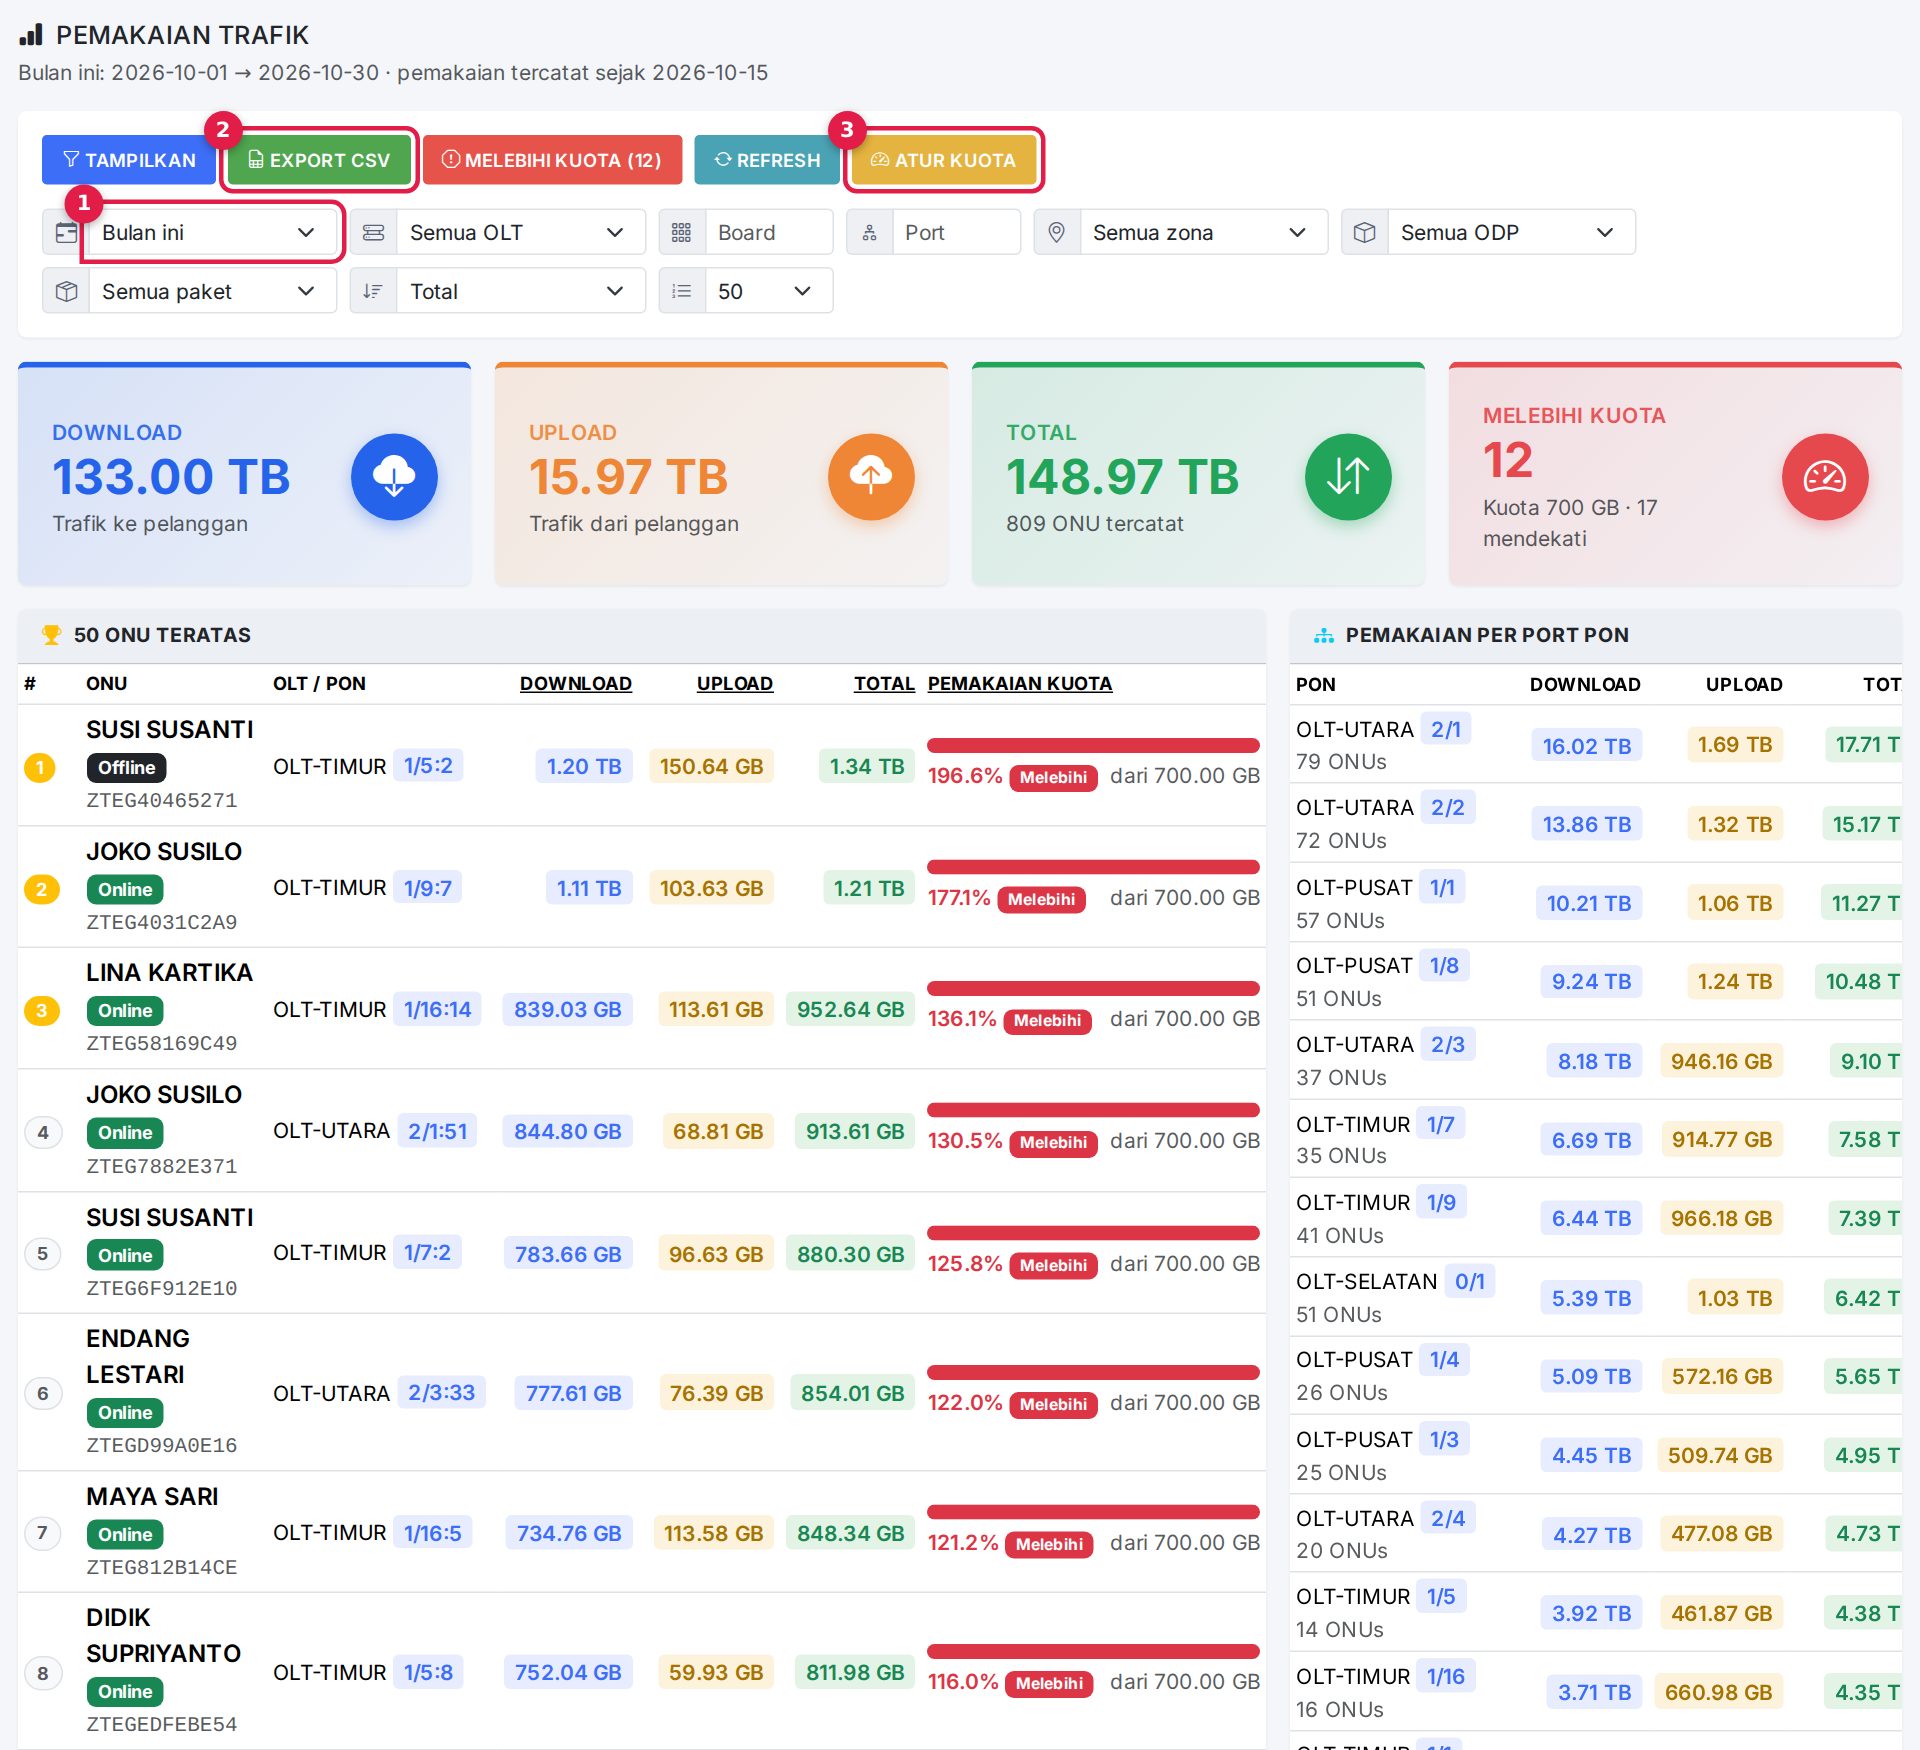Click the grid icon next to Board
This screenshot has width=1920, height=1750.
pos(682,233)
